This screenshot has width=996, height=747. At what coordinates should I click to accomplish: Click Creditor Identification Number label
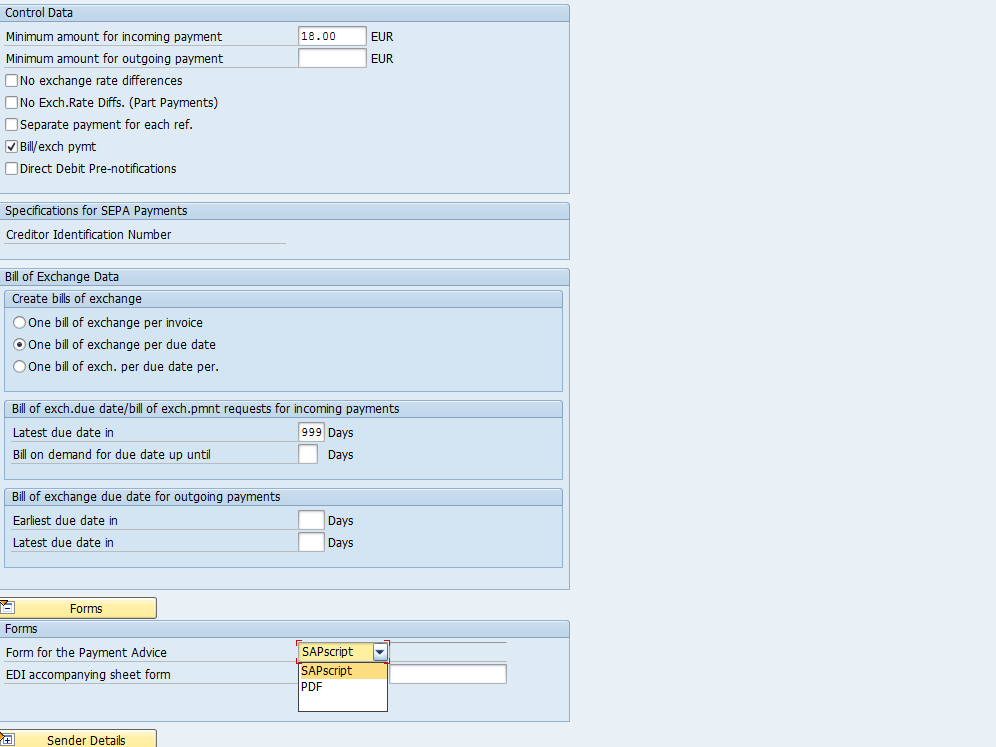[88, 234]
